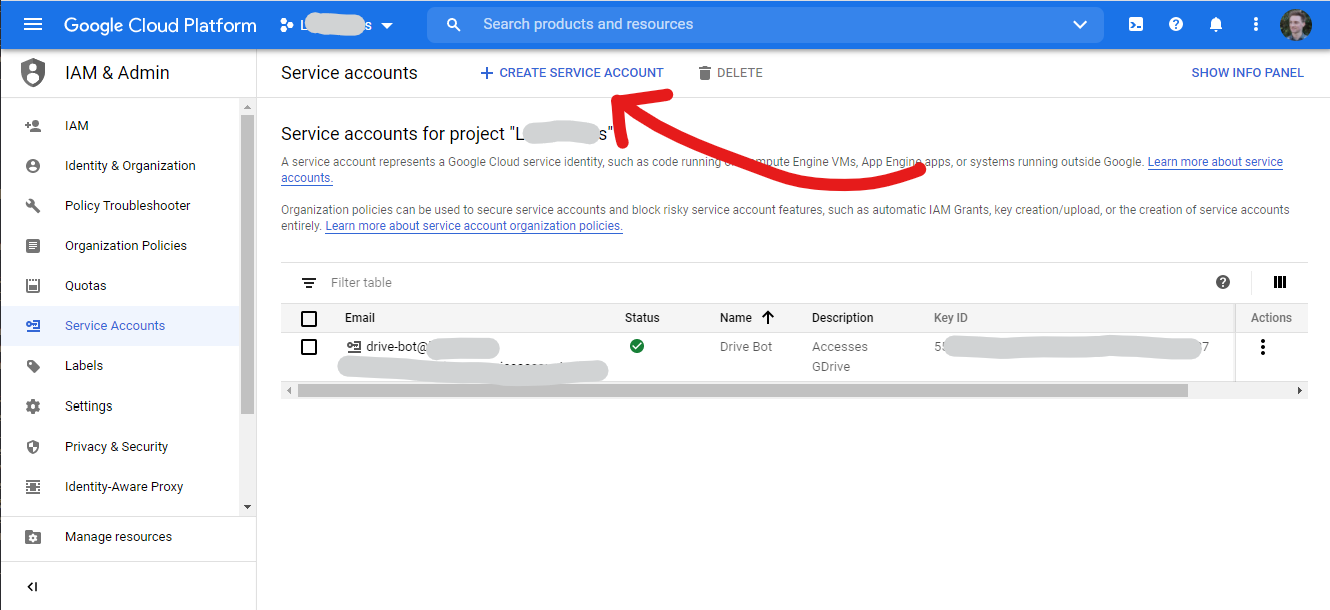This screenshot has height=610, width=1330.
Task: Click the Quotas icon
Action: 33,286
